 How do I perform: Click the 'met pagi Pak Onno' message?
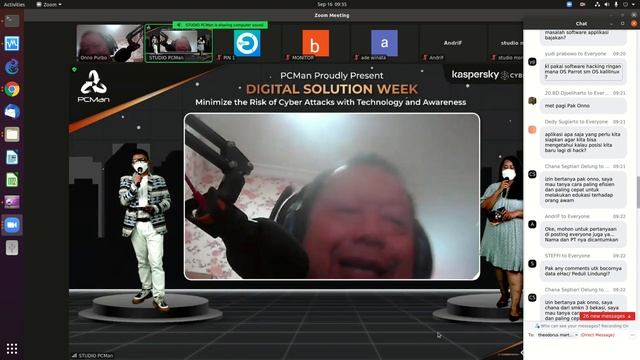[583, 106]
